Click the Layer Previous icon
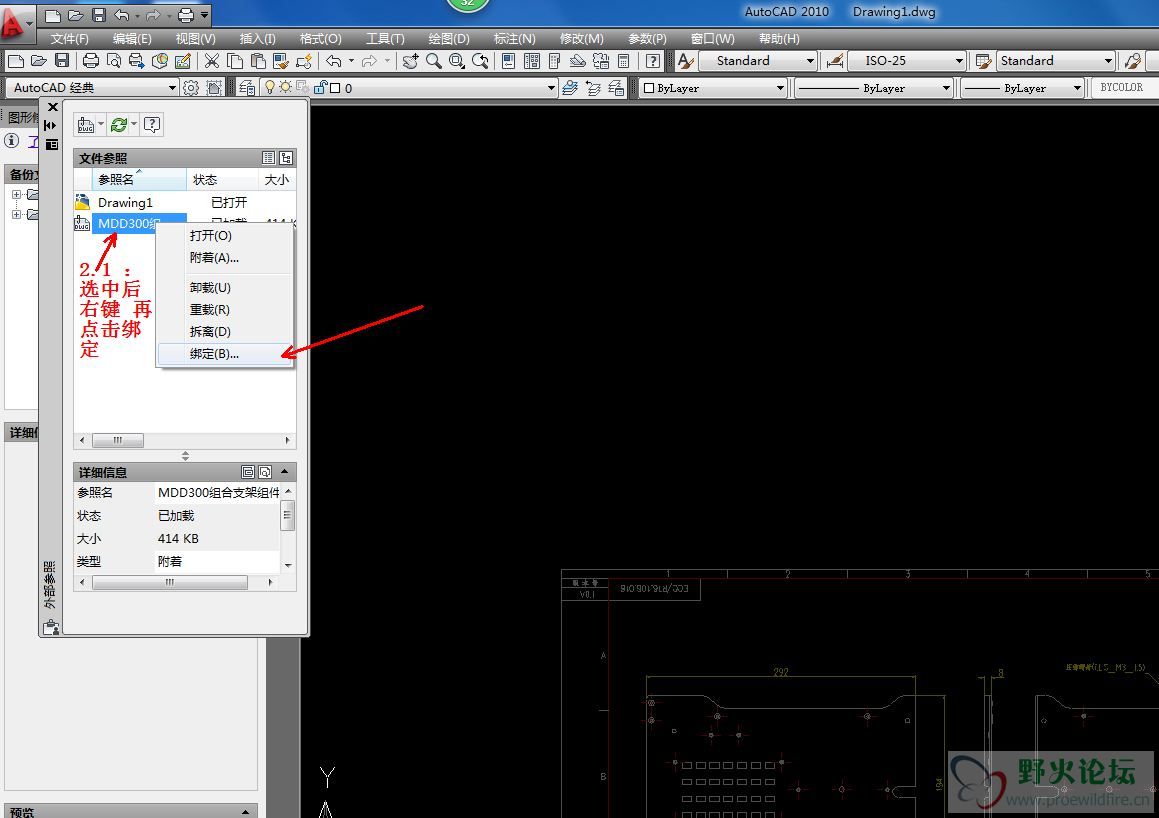This screenshot has width=1159, height=818. [x=593, y=88]
